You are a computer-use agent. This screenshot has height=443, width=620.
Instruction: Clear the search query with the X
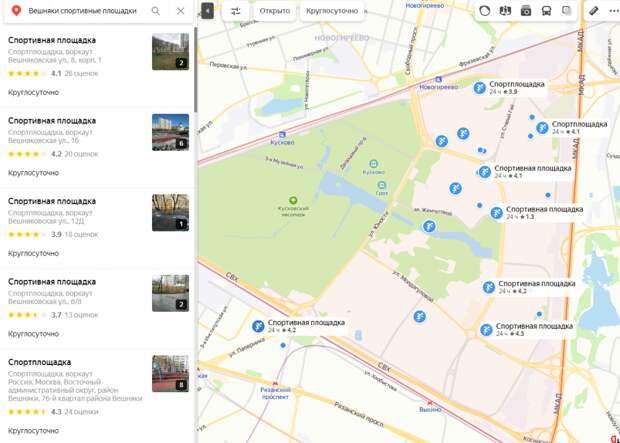coord(181,11)
